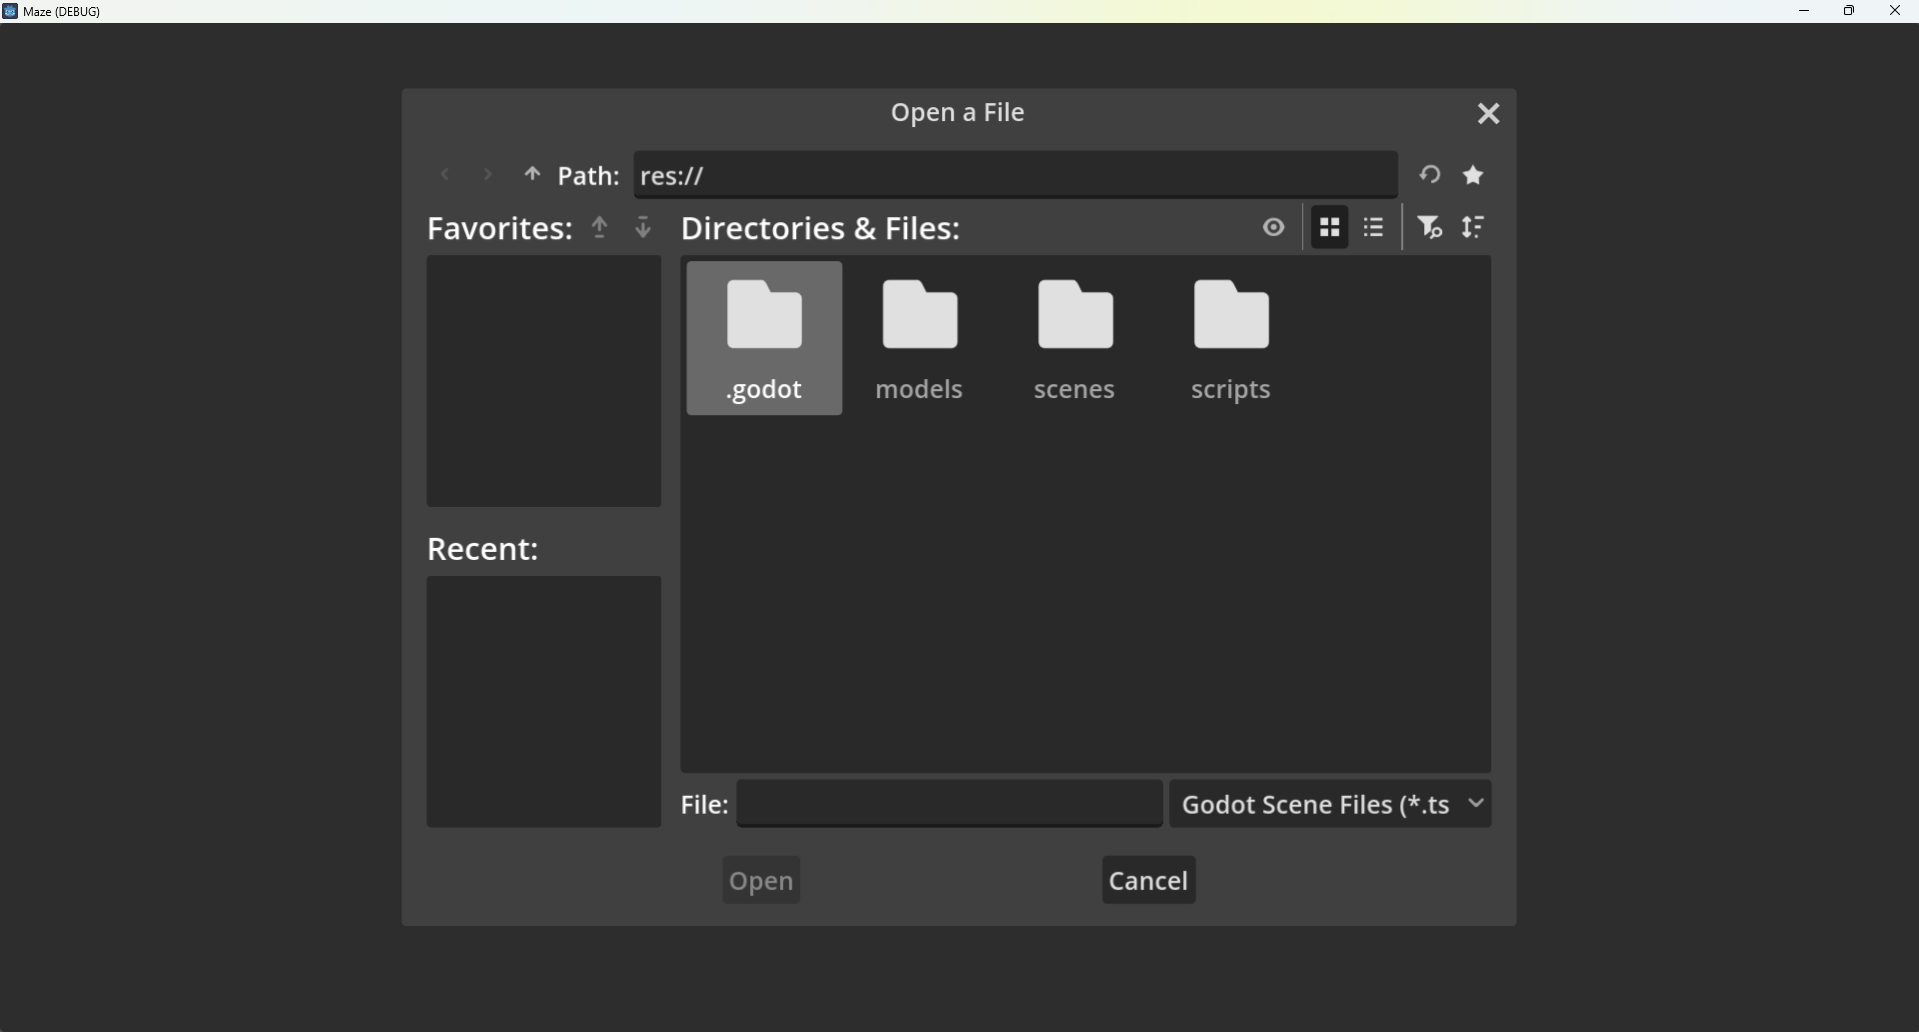Click the Open button
Screen dimensions: 1919x1032
[762, 881]
